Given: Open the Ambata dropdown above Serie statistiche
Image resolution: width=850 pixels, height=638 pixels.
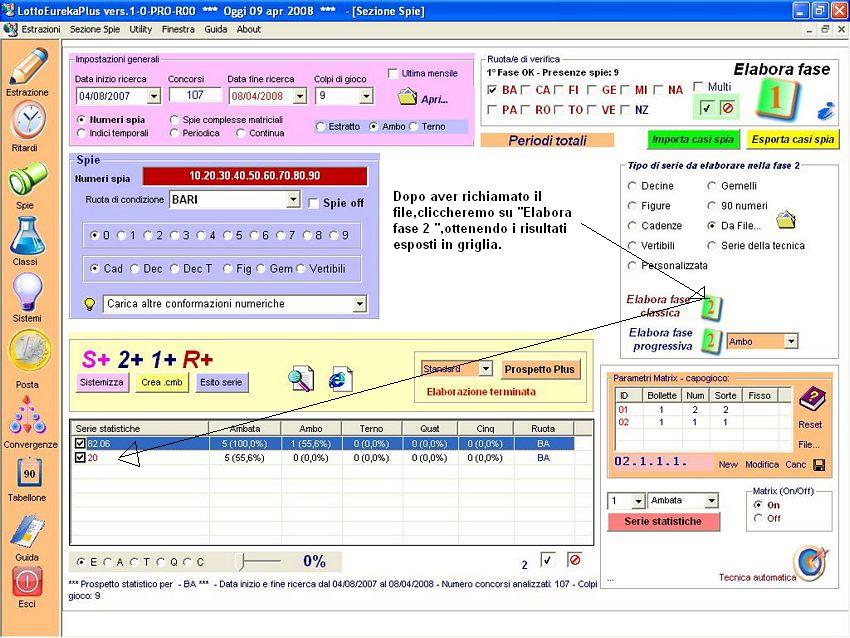Looking at the screenshot, I should (711, 500).
